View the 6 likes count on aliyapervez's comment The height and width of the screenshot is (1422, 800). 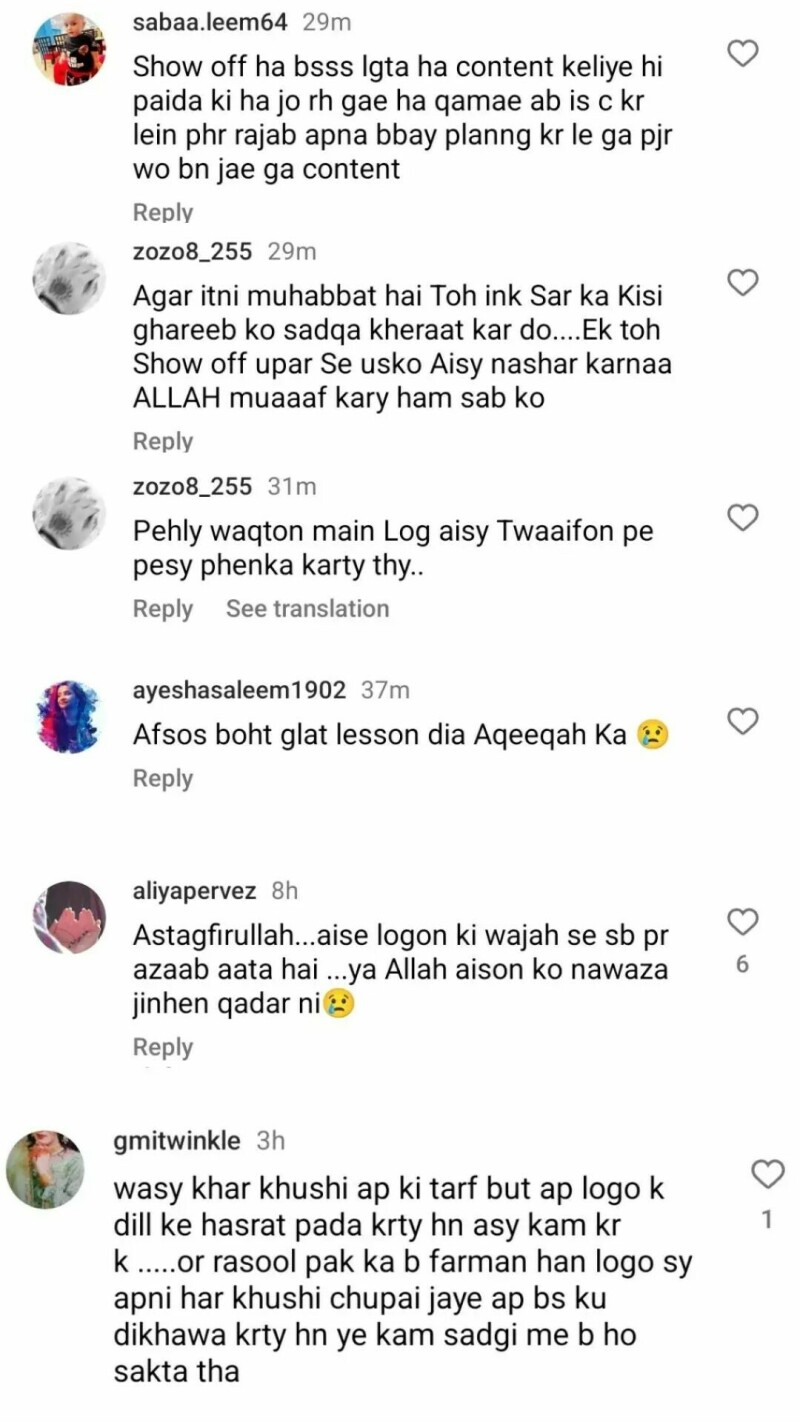pyautogui.click(x=742, y=965)
